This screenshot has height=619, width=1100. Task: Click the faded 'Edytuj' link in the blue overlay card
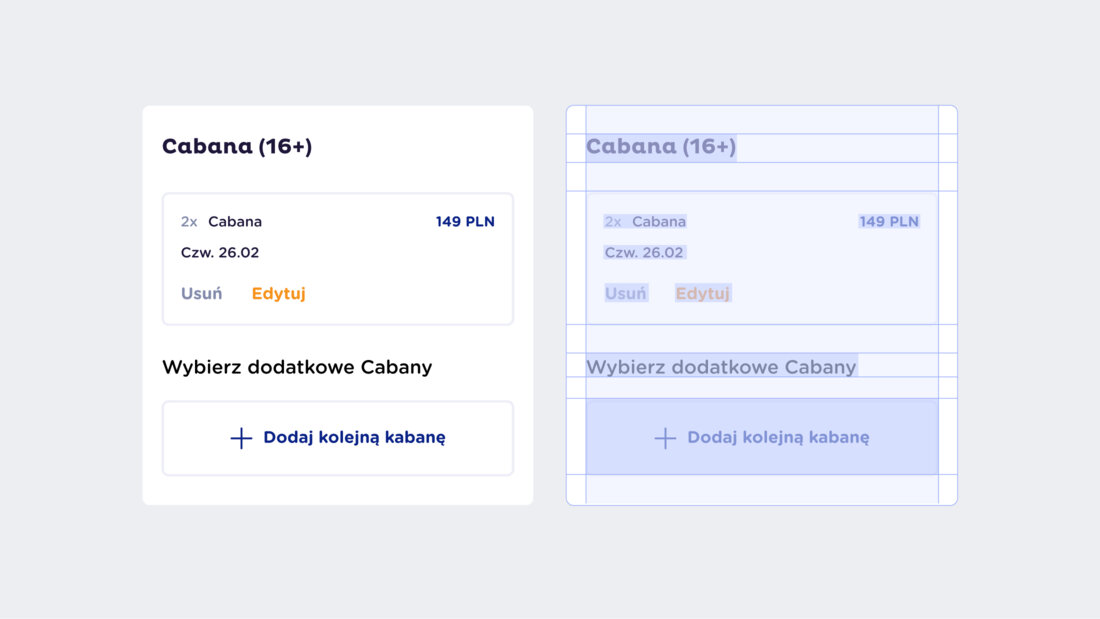tap(702, 293)
